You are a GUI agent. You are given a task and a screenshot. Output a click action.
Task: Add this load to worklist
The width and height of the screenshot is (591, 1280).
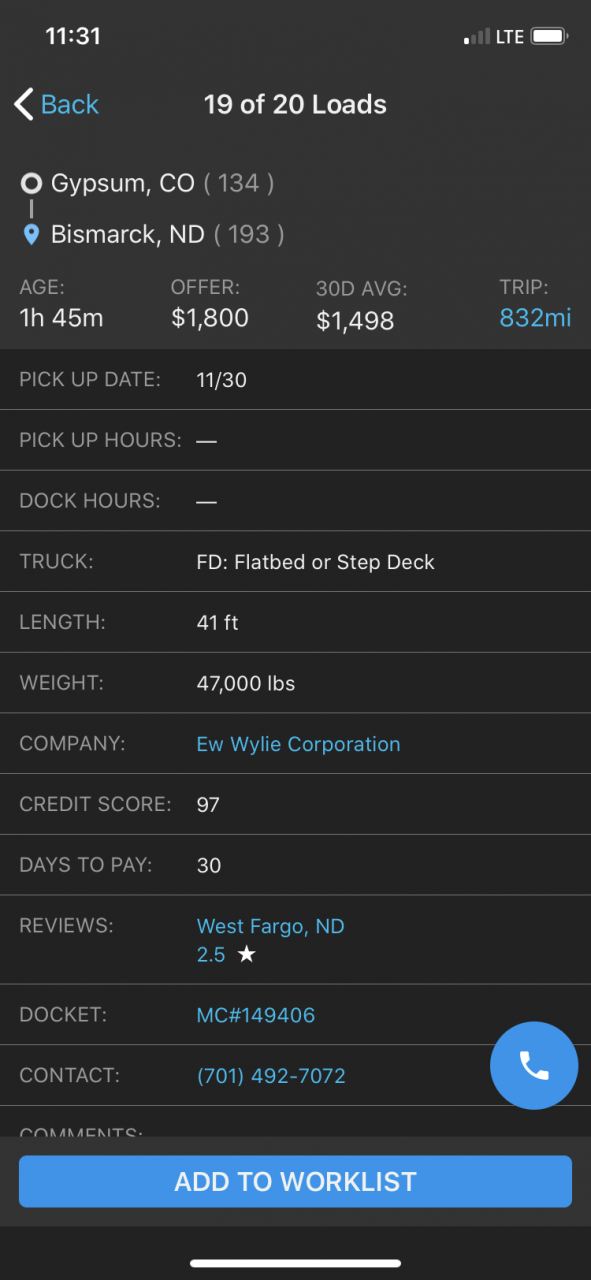tap(295, 1181)
